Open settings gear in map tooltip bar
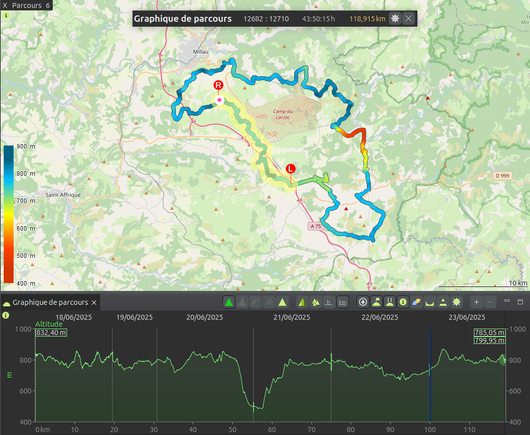 pos(395,18)
